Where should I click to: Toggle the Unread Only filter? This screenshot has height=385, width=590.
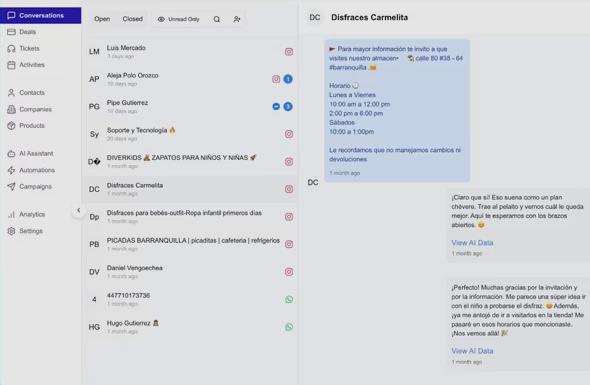(x=179, y=19)
